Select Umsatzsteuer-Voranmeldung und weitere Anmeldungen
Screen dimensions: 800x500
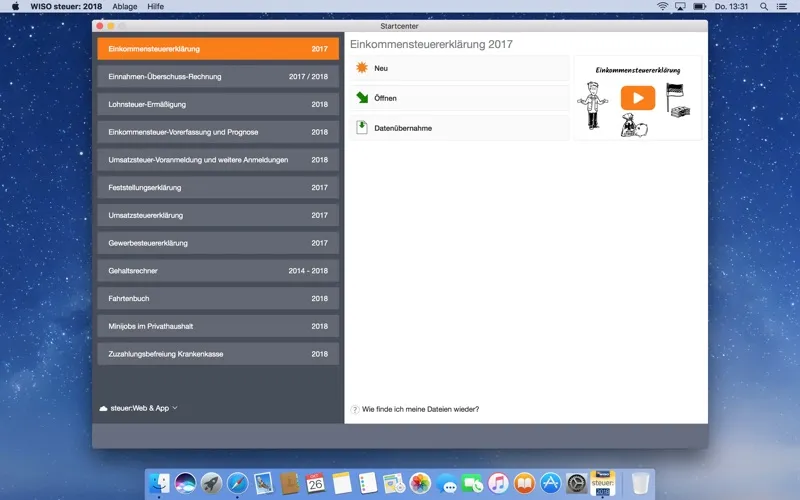coord(218,160)
